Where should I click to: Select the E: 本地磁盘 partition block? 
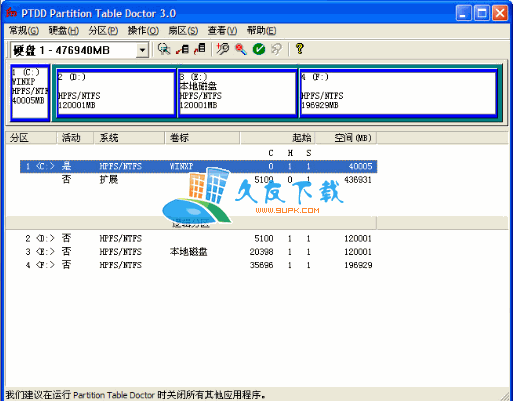tap(237, 93)
